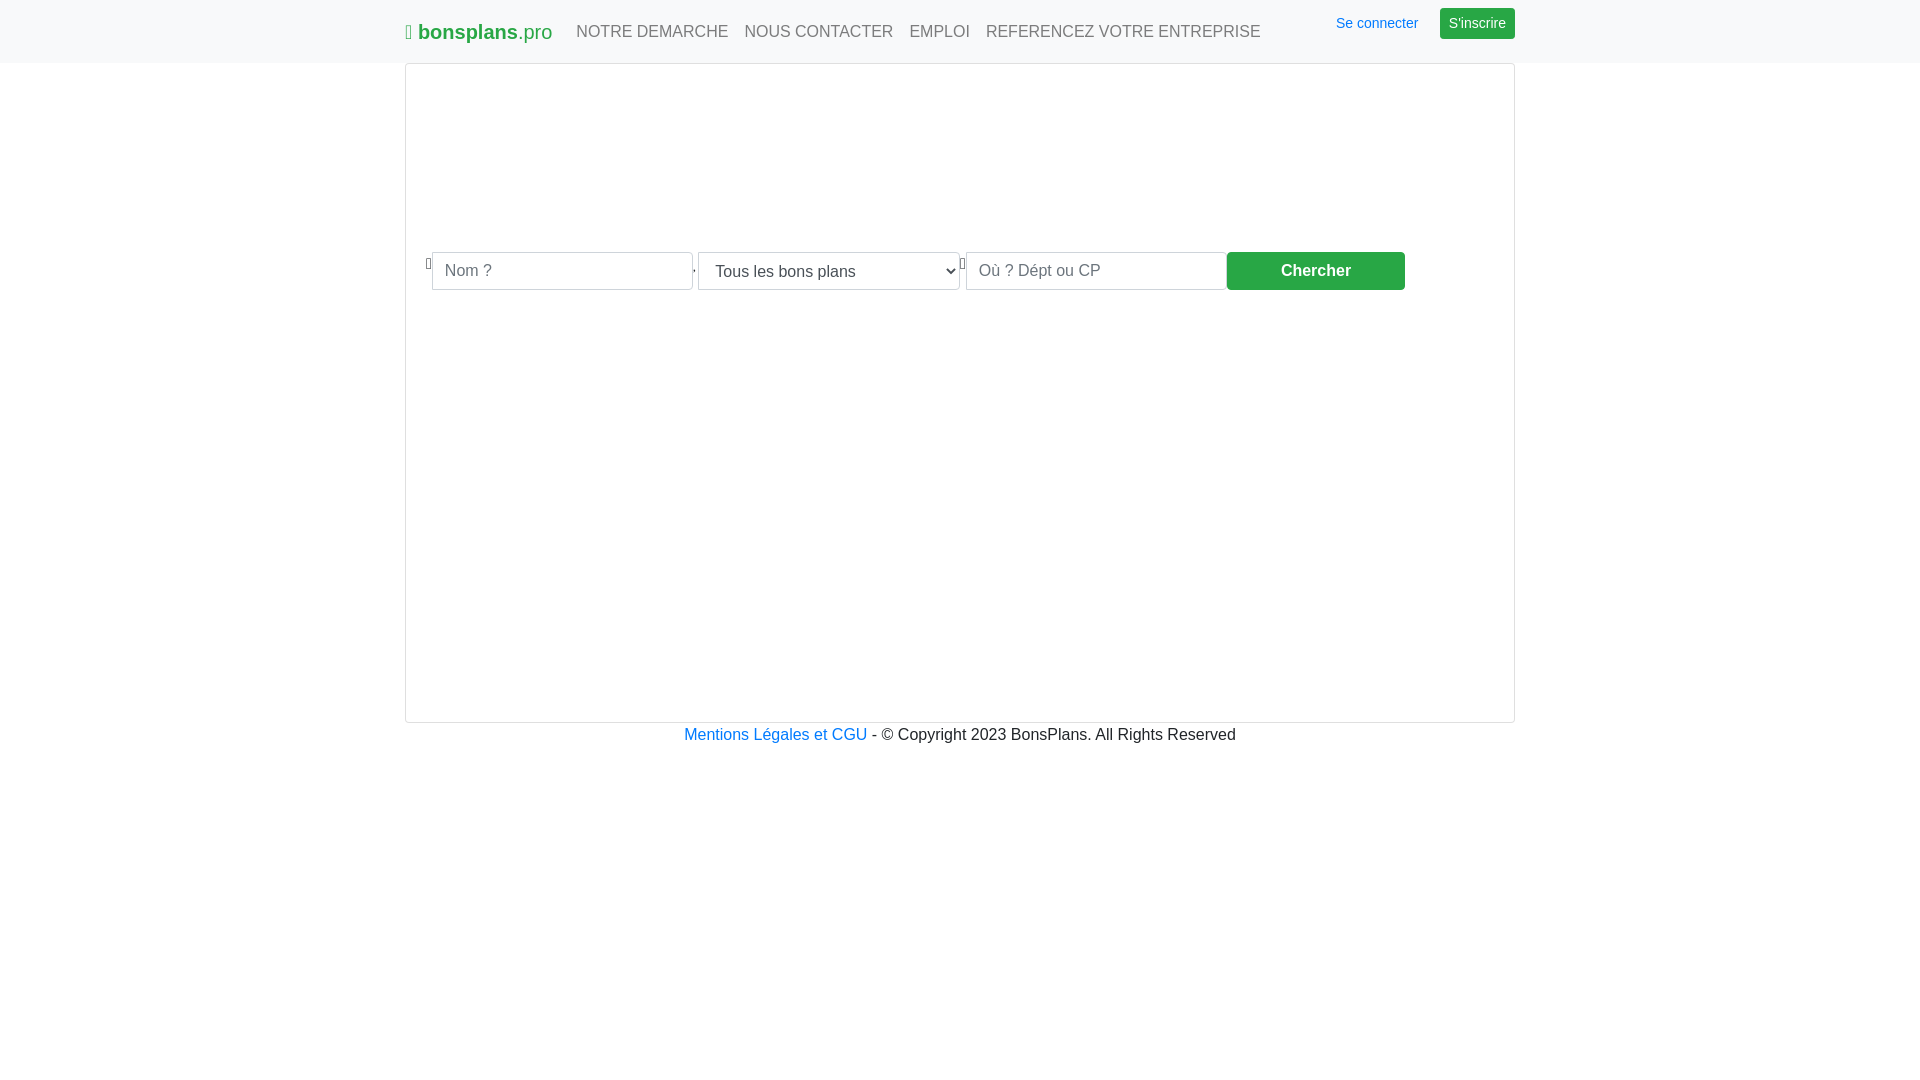Screen dimensions: 1920x1080
Task: Click the '.pro' part of the brand name
Action: tap(536, 32)
